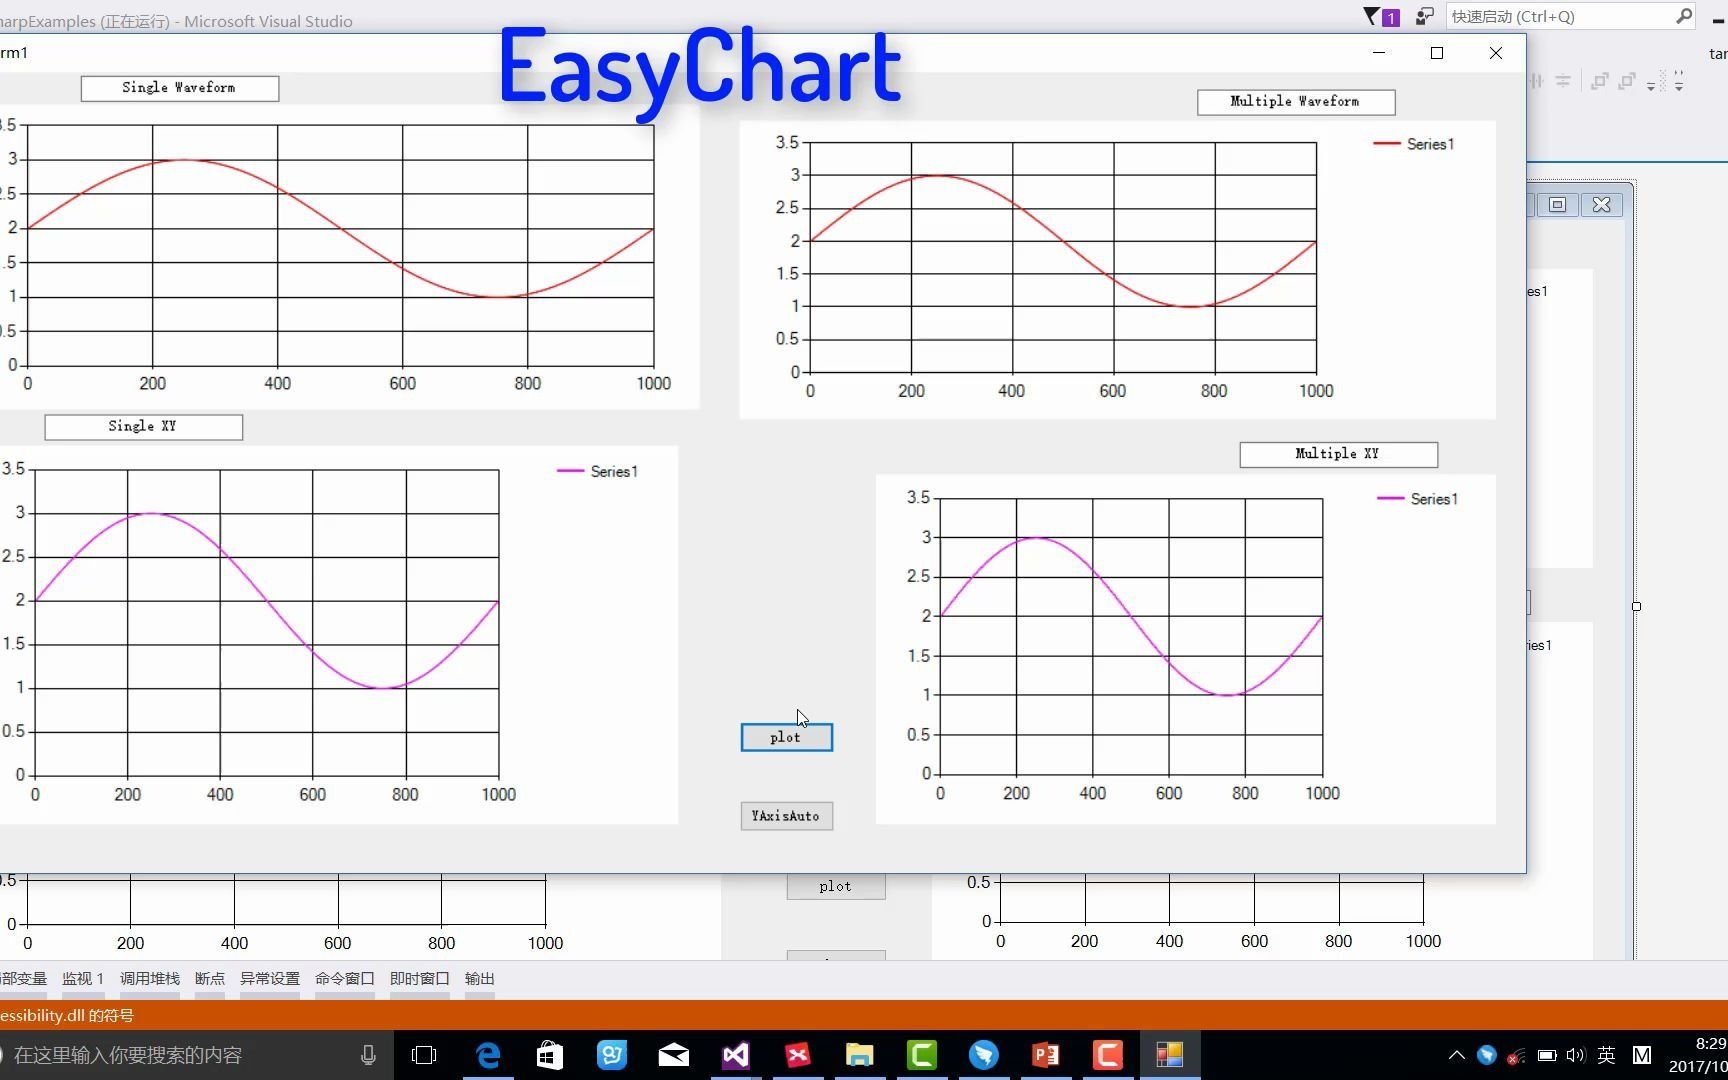Open the red X app in taskbar
Screen dimensions: 1728x1080
(798, 1055)
